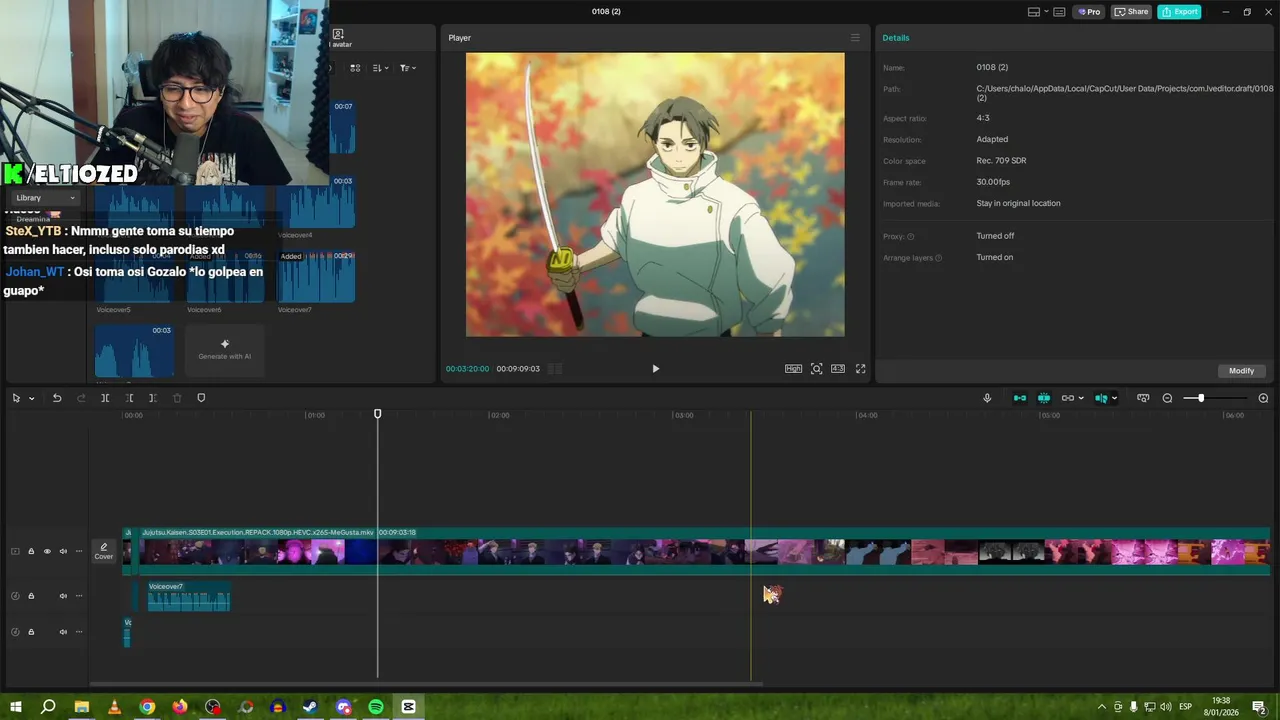Open Steam from the taskbar
The width and height of the screenshot is (1280, 720).
(310, 707)
